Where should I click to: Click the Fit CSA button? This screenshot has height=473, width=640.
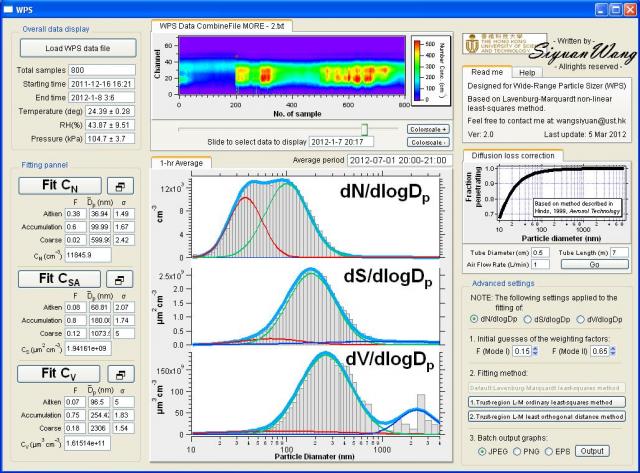pyautogui.click(x=59, y=279)
